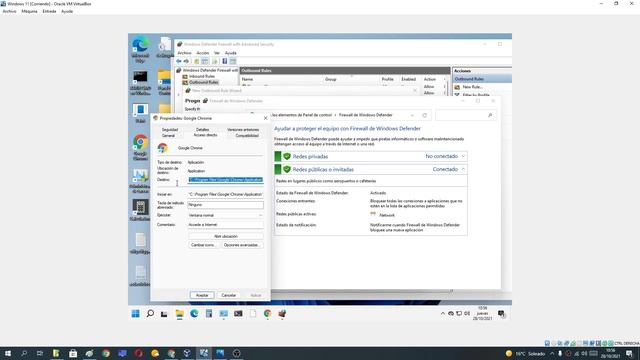
Task: Click the Iniciar en path field
Action: (x=225, y=194)
